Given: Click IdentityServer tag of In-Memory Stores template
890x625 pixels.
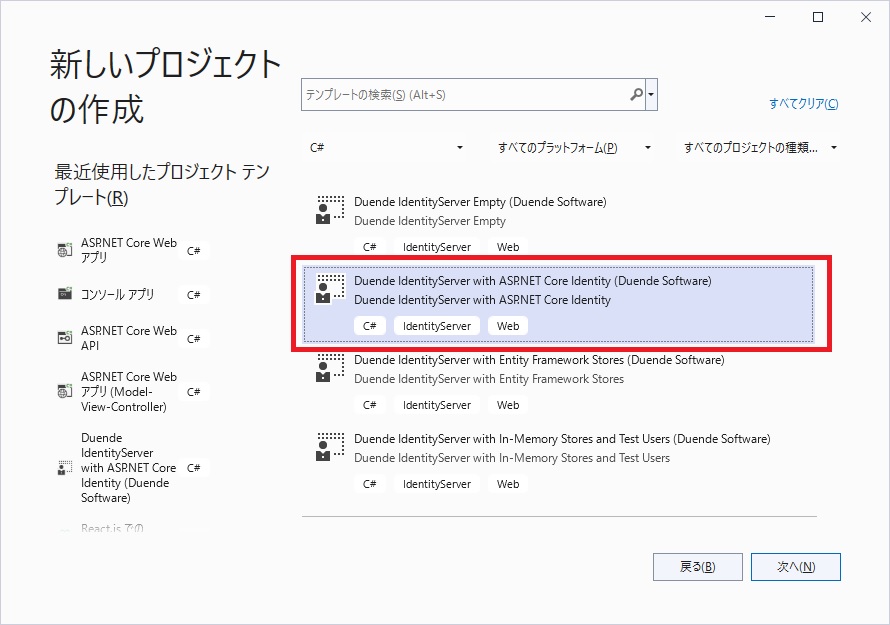Looking at the screenshot, I should pyautogui.click(x=436, y=484).
